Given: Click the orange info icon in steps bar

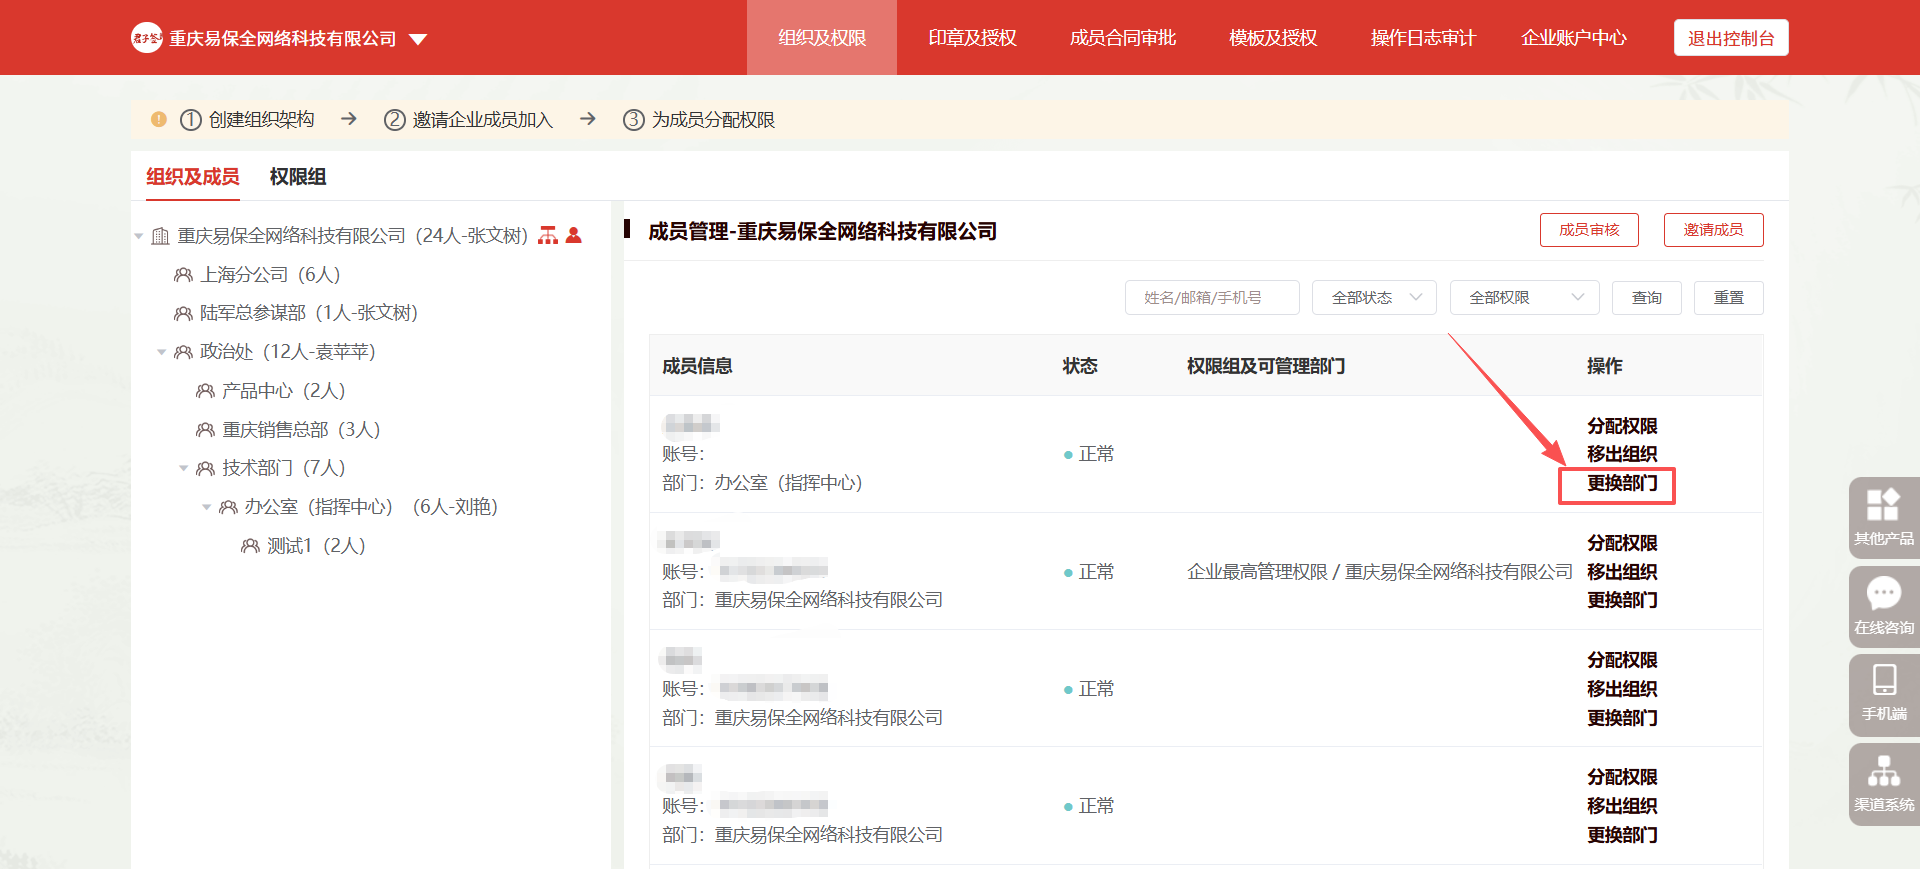Looking at the screenshot, I should click(158, 119).
